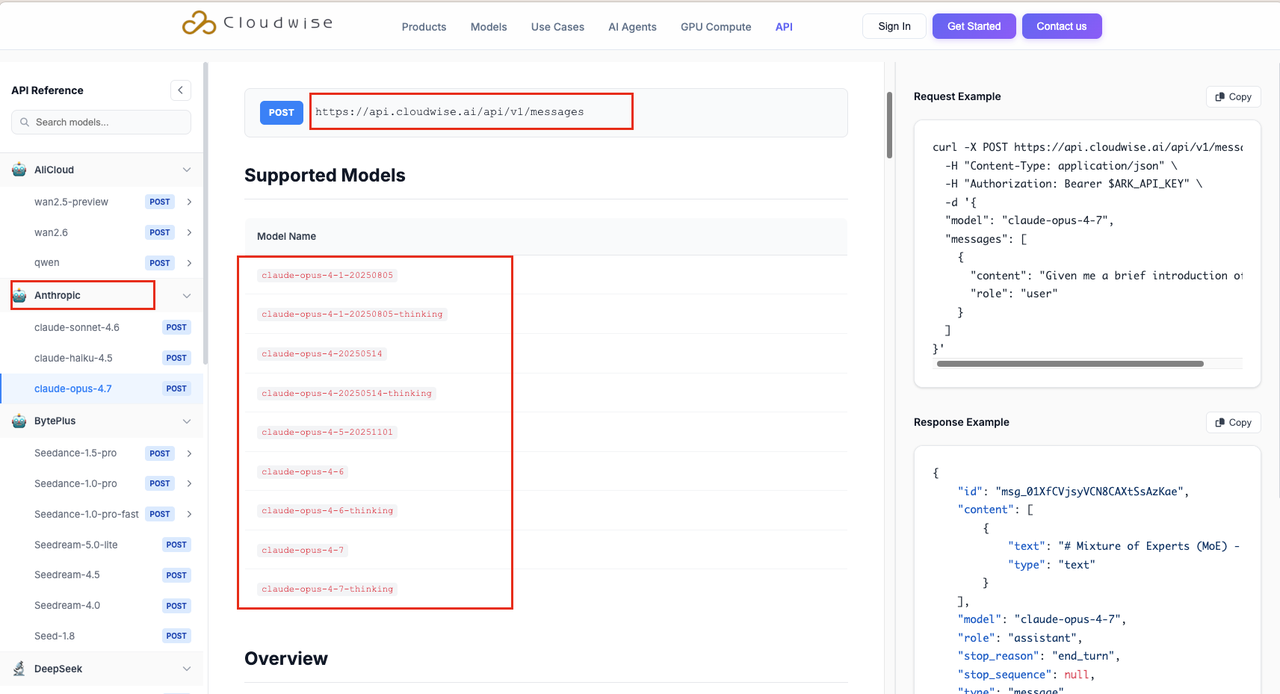This screenshot has width=1280, height=694.
Task: Open the Products menu
Action: point(424,27)
